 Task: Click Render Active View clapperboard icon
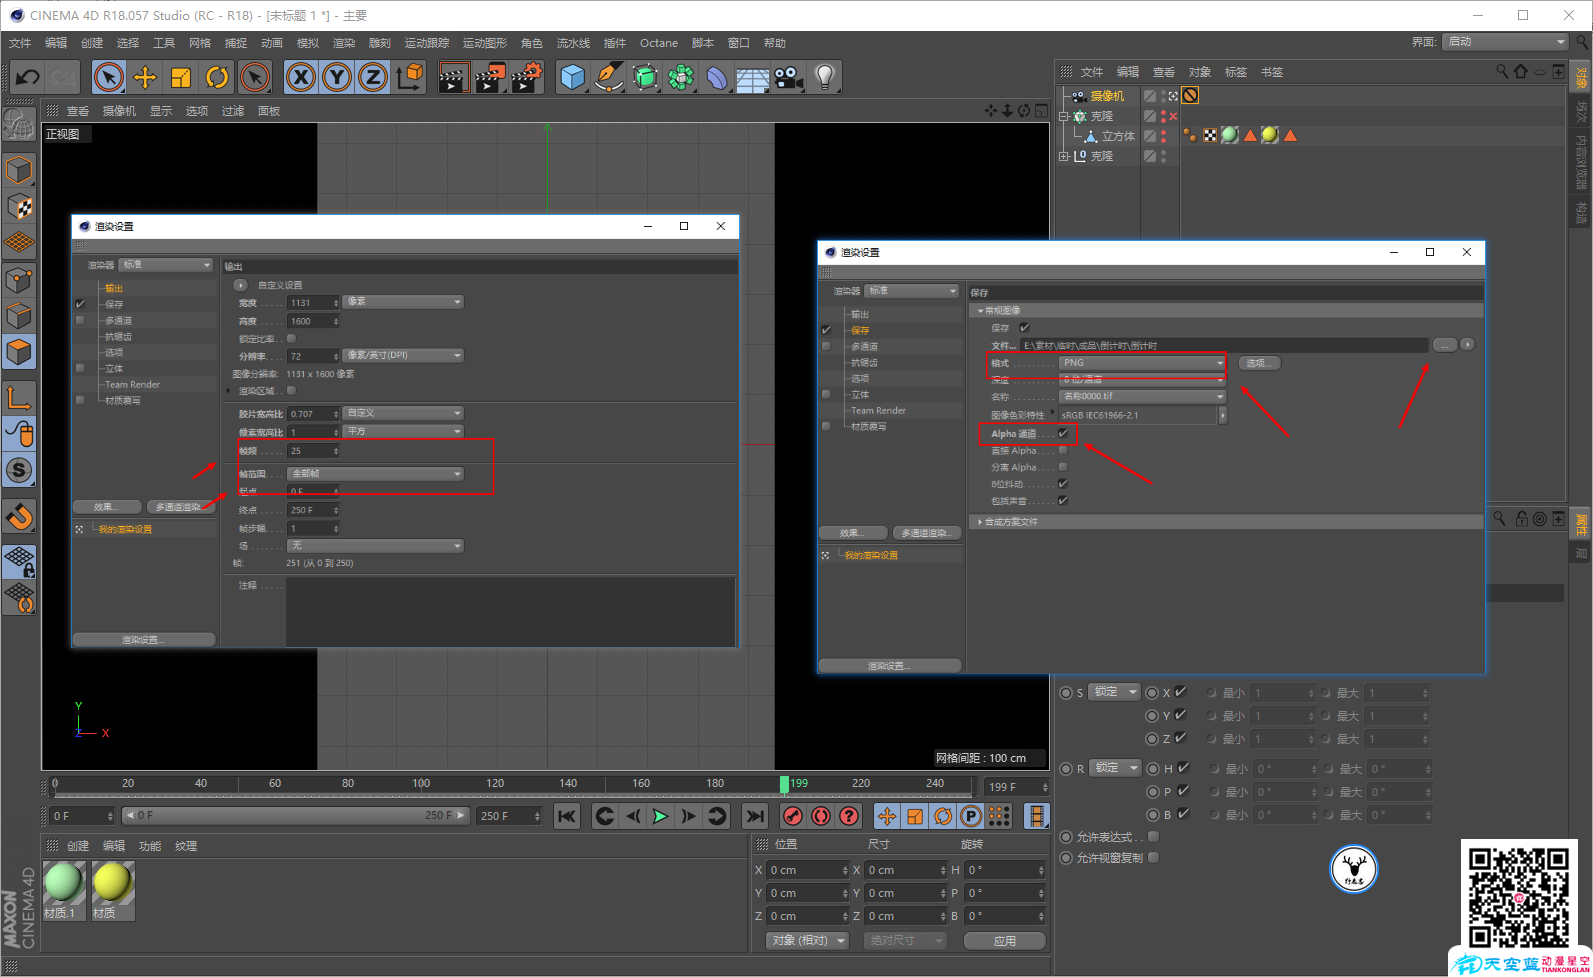click(453, 77)
